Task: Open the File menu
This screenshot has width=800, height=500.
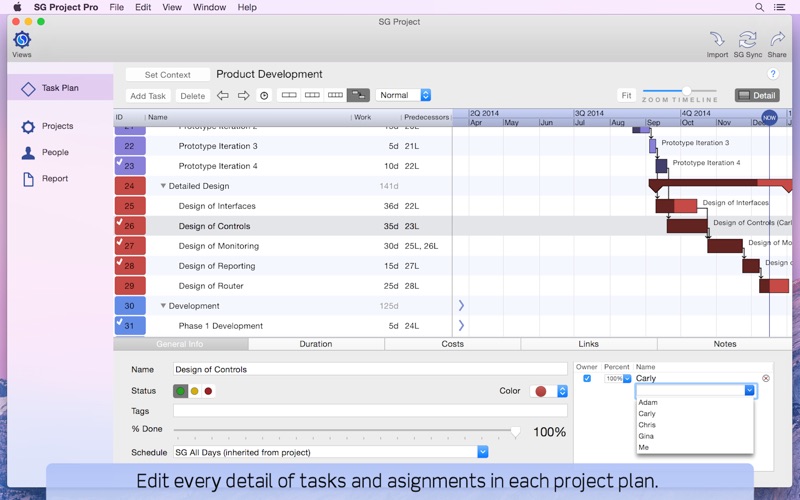Action: pos(116,7)
